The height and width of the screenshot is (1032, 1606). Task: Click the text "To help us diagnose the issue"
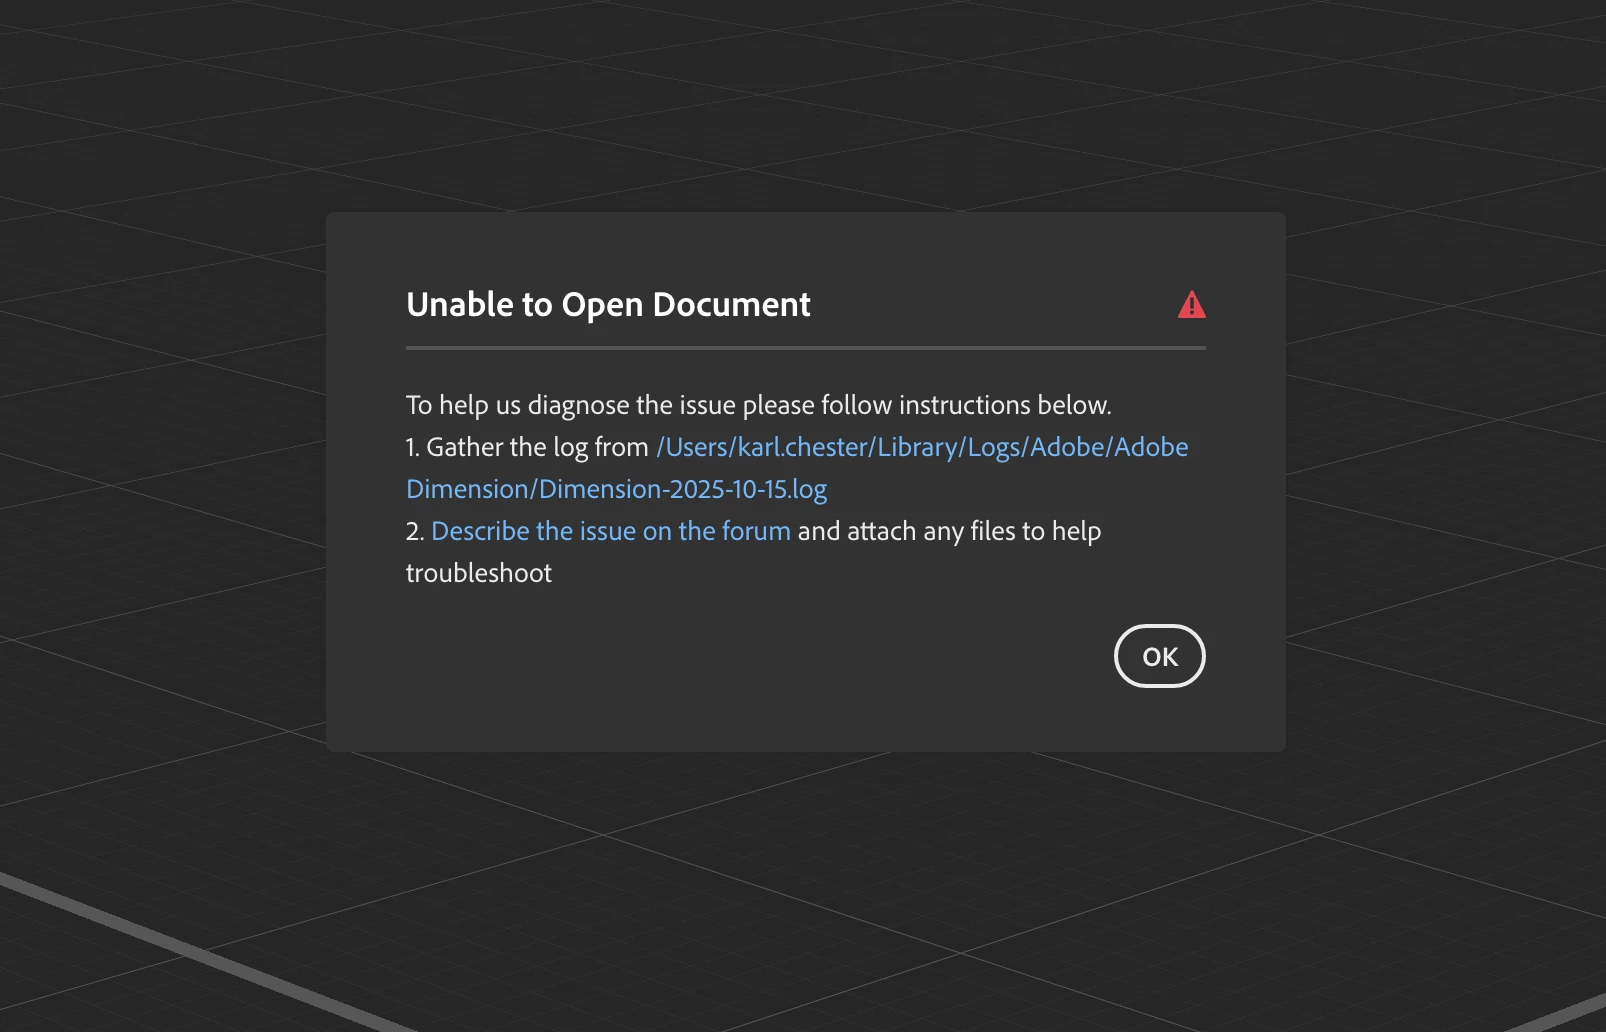[x=571, y=405]
